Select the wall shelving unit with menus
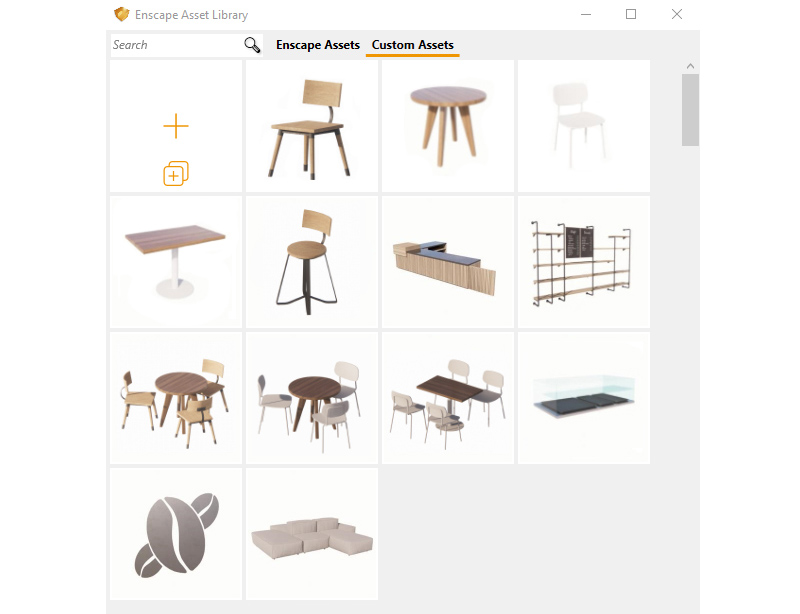 click(583, 262)
